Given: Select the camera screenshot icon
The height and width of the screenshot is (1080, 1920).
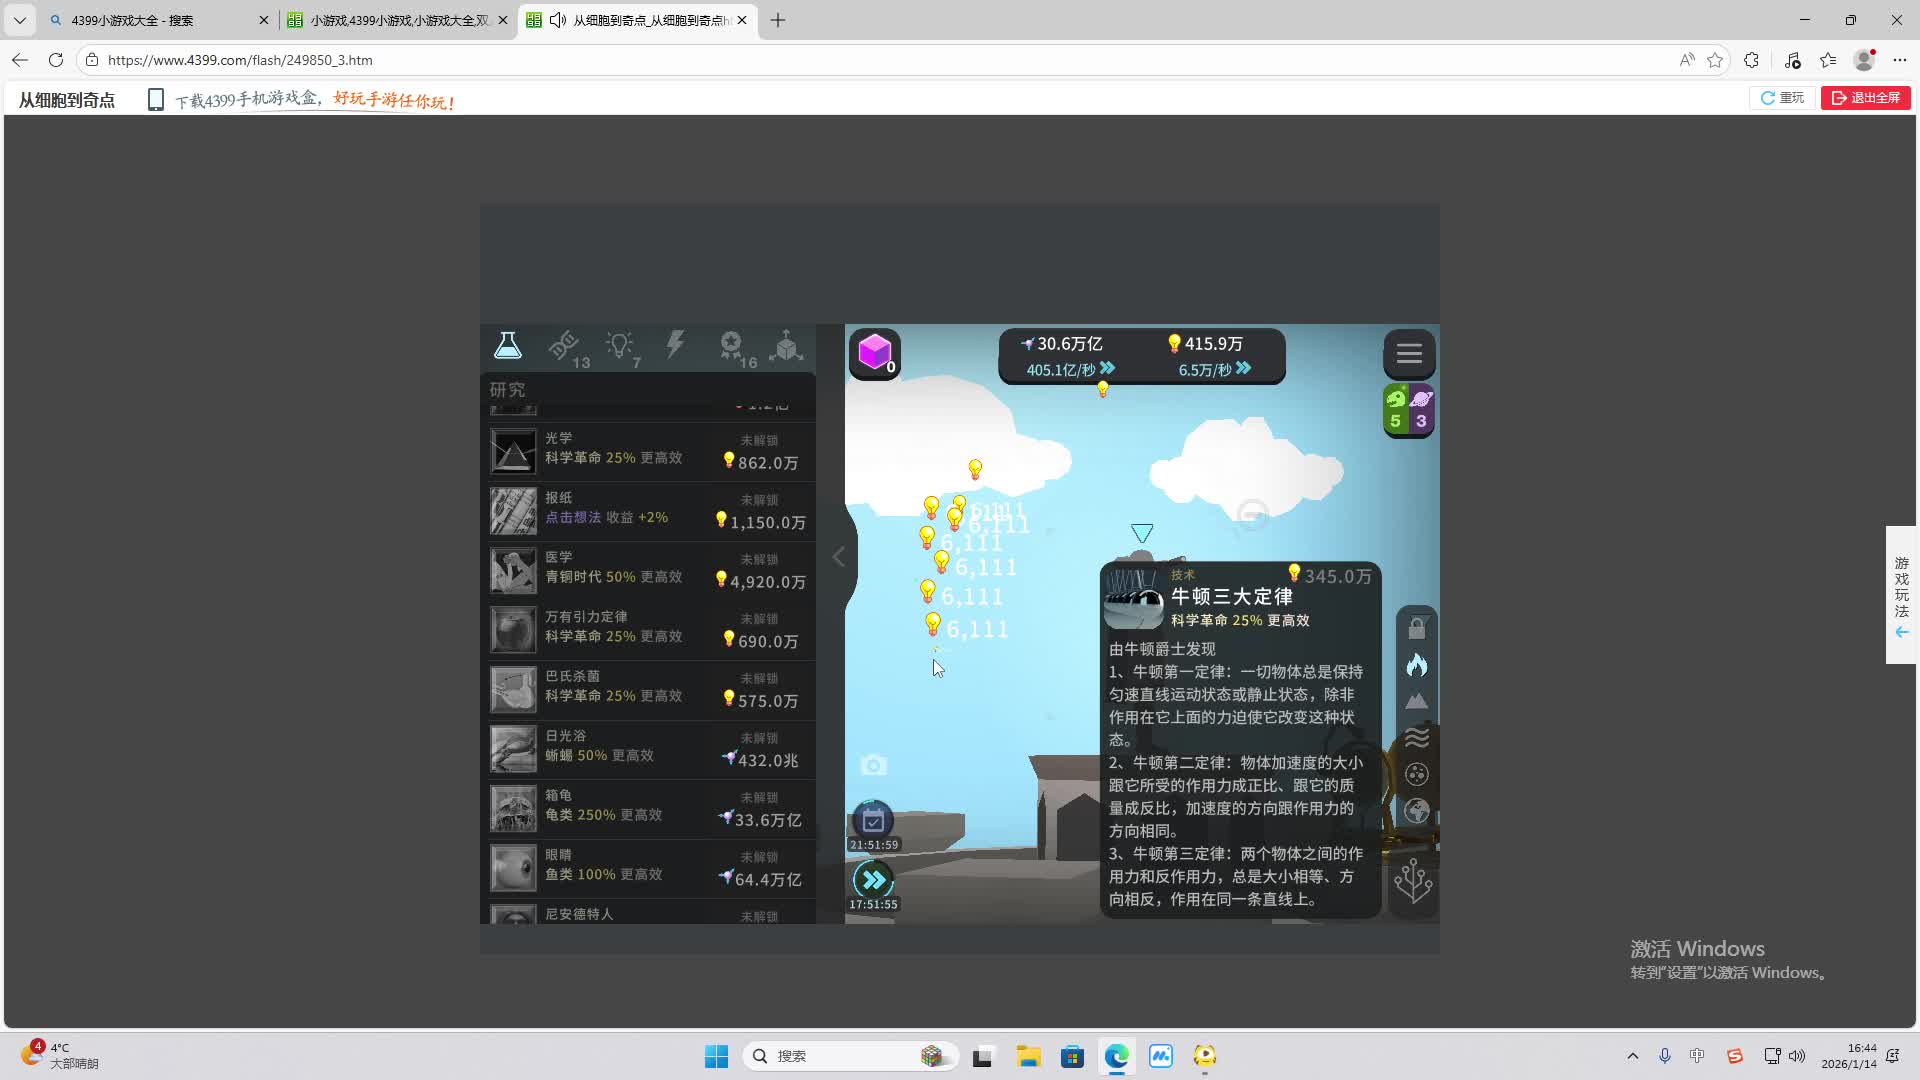Looking at the screenshot, I should click(x=873, y=764).
